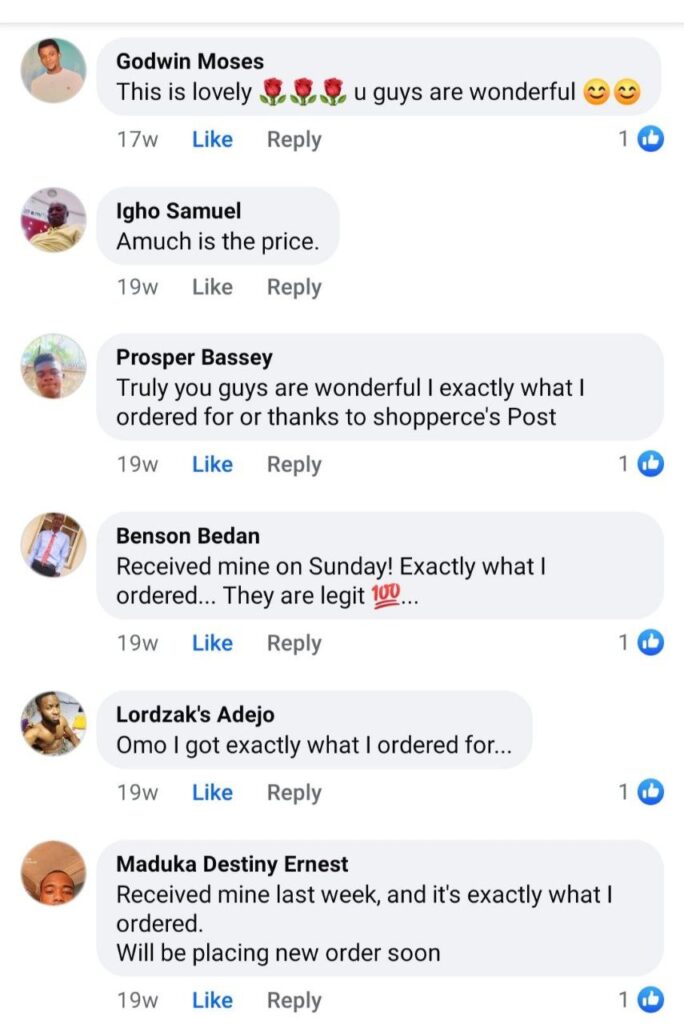Tap Prosper Bassey's avatar
This screenshot has height=1024, width=684.
tap(54, 366)
